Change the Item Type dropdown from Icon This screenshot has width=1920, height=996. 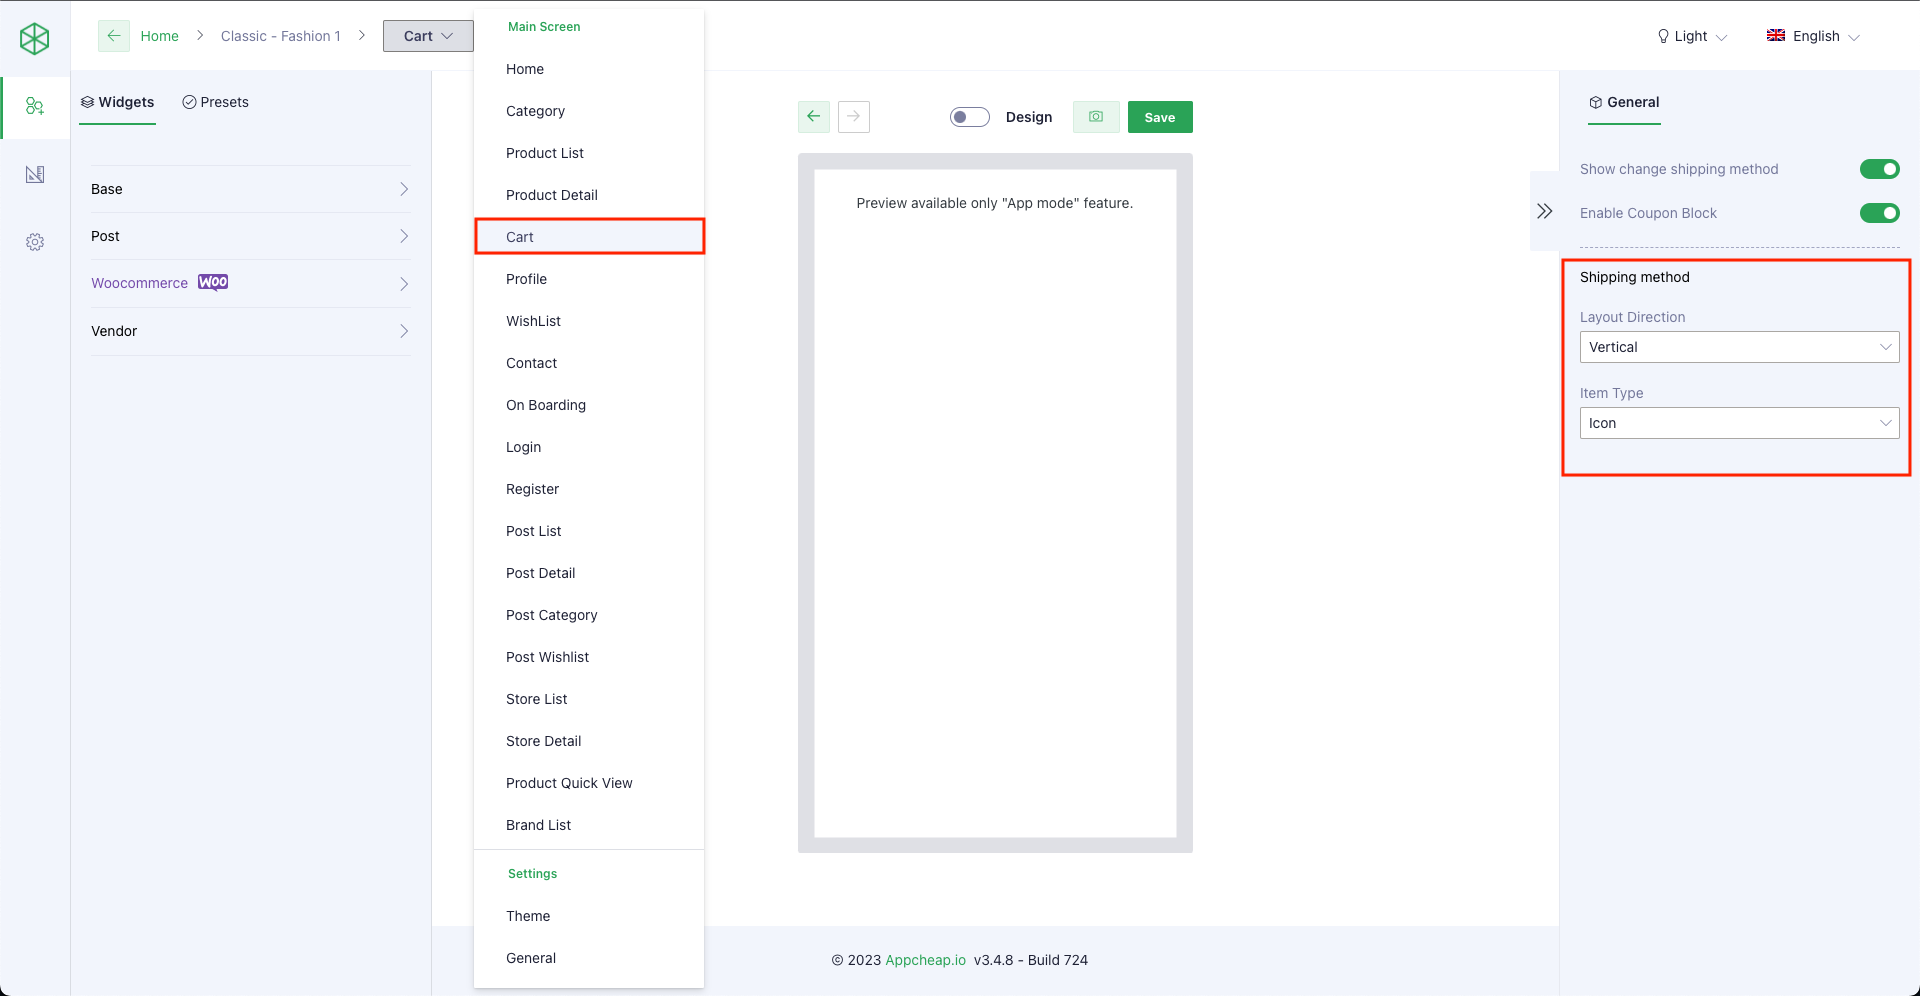coord(1739,423)
